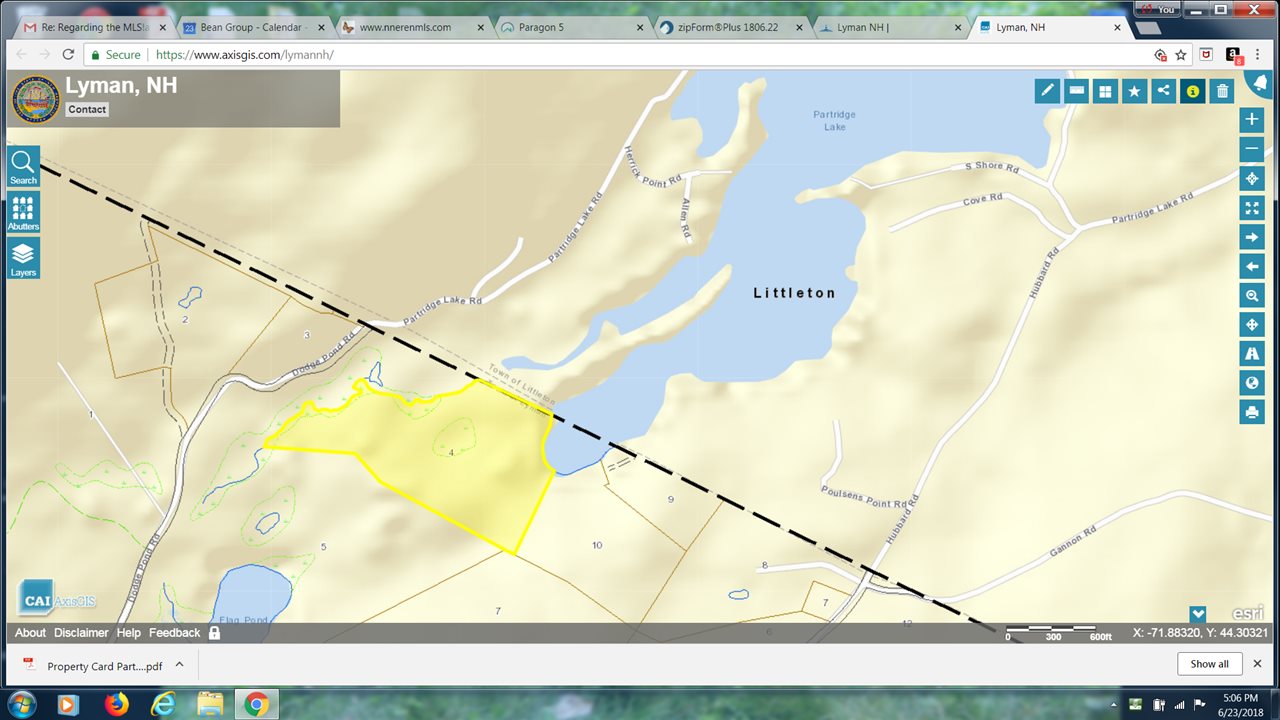The image size is (1280, 720).
Task: Open the Abutters tool
Action: (24, 212)
